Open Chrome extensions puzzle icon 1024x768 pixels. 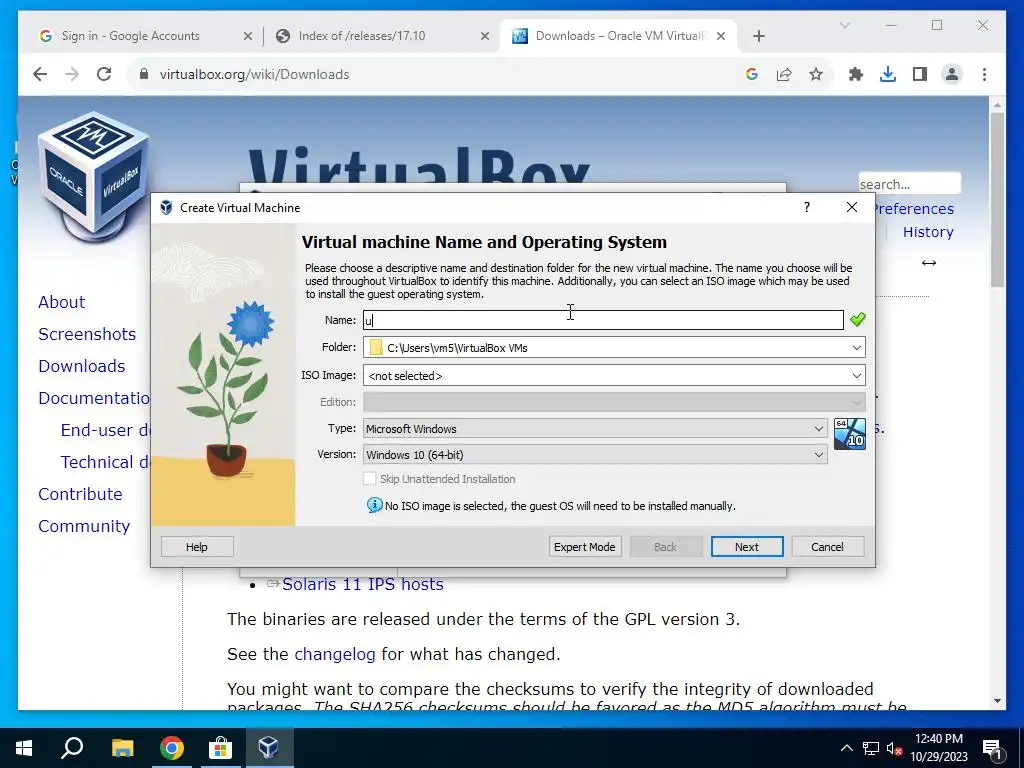click(856, 74)
